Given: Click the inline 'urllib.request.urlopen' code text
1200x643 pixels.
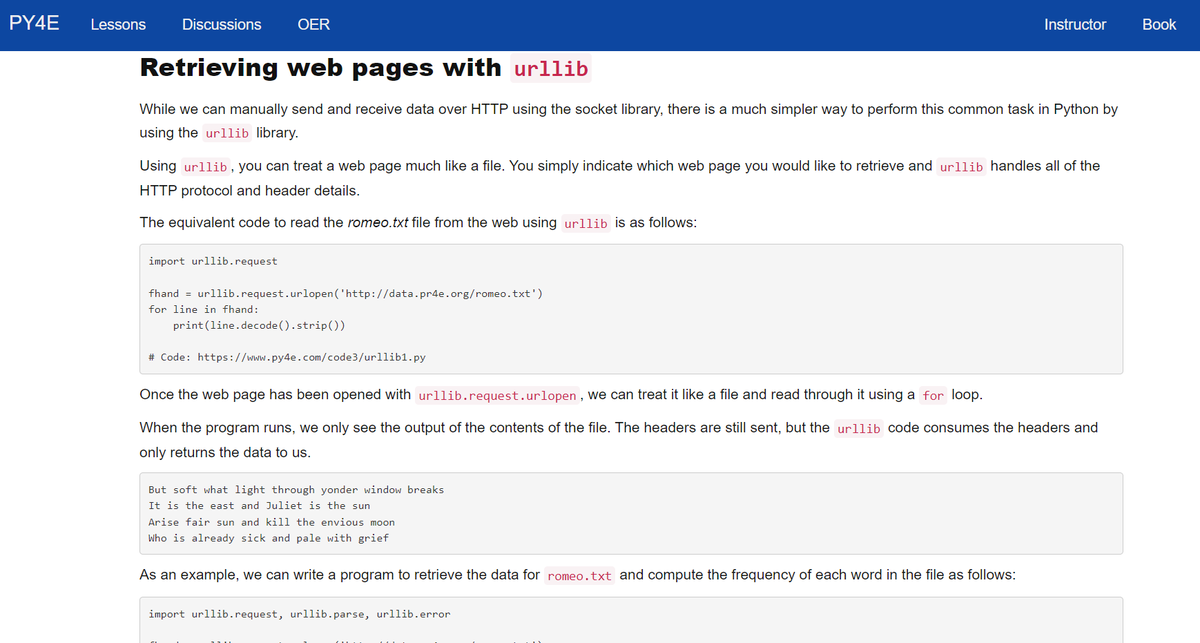Looking at the screenshot, I should [x=498, y=395].
